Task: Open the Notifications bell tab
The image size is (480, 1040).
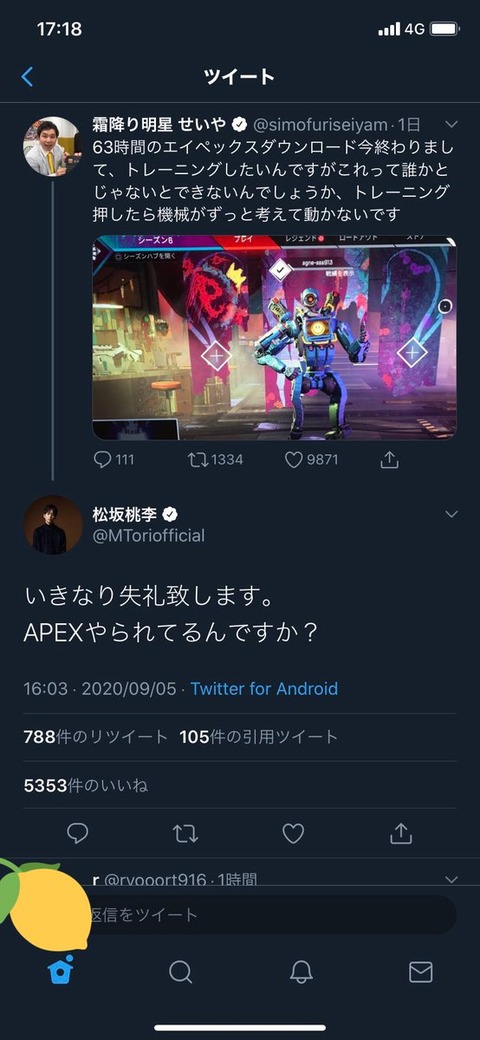Action: [301, 972]
